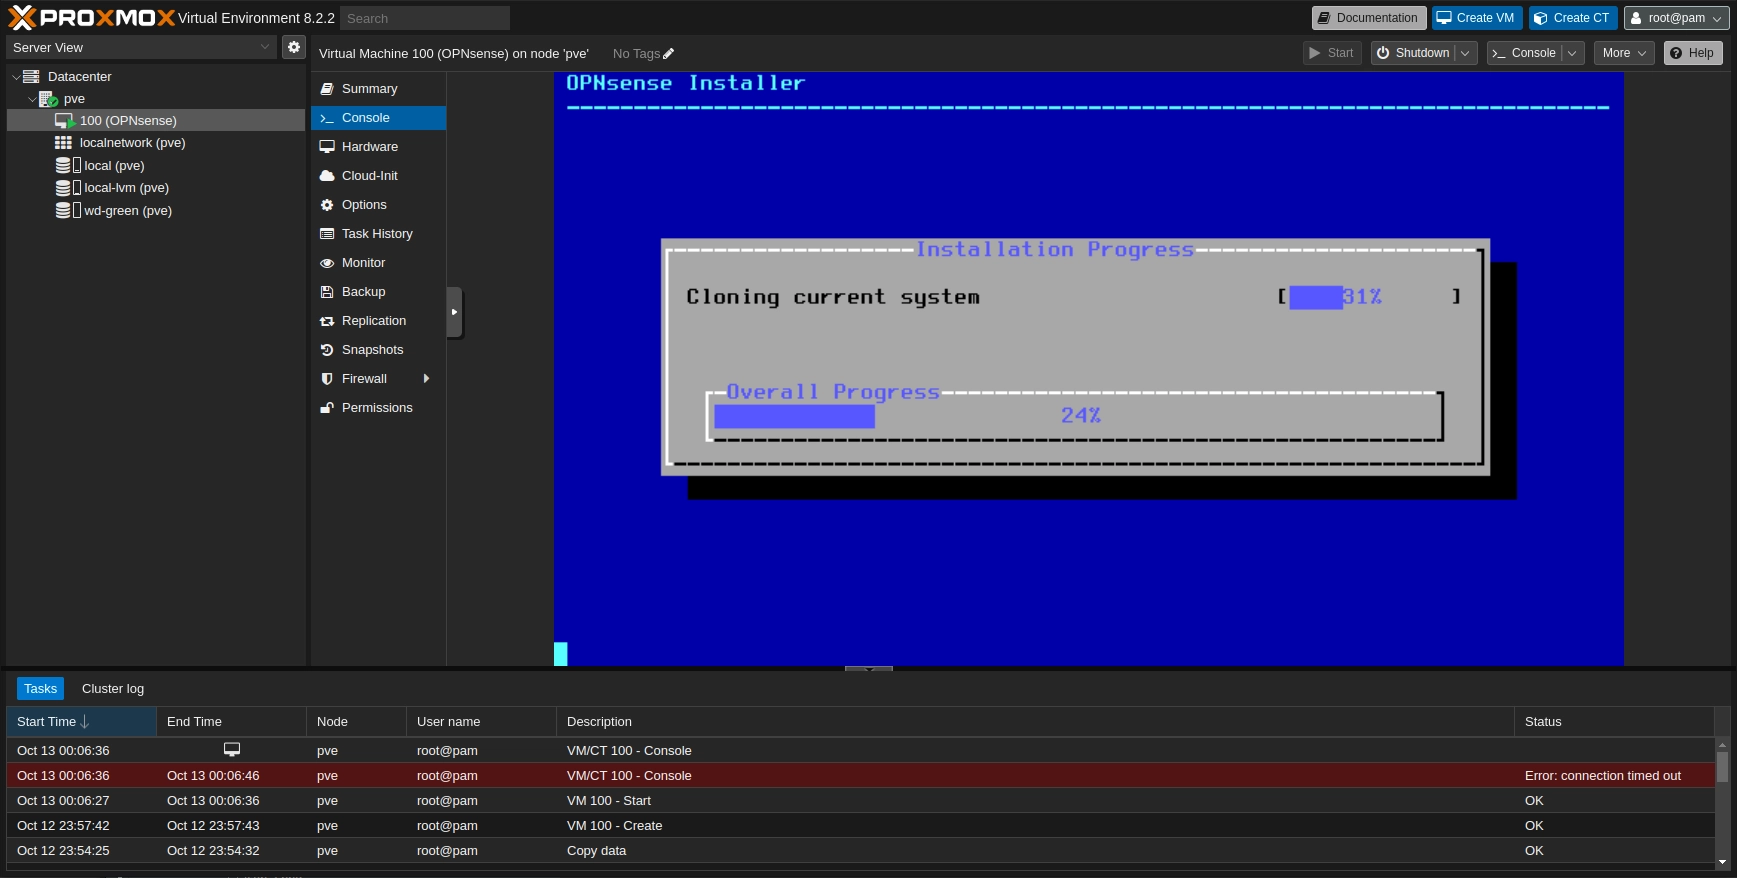The image size is (1737, 878).
Task: Click the VM 100 monitor icon in tree
Action: click(65, 121)
